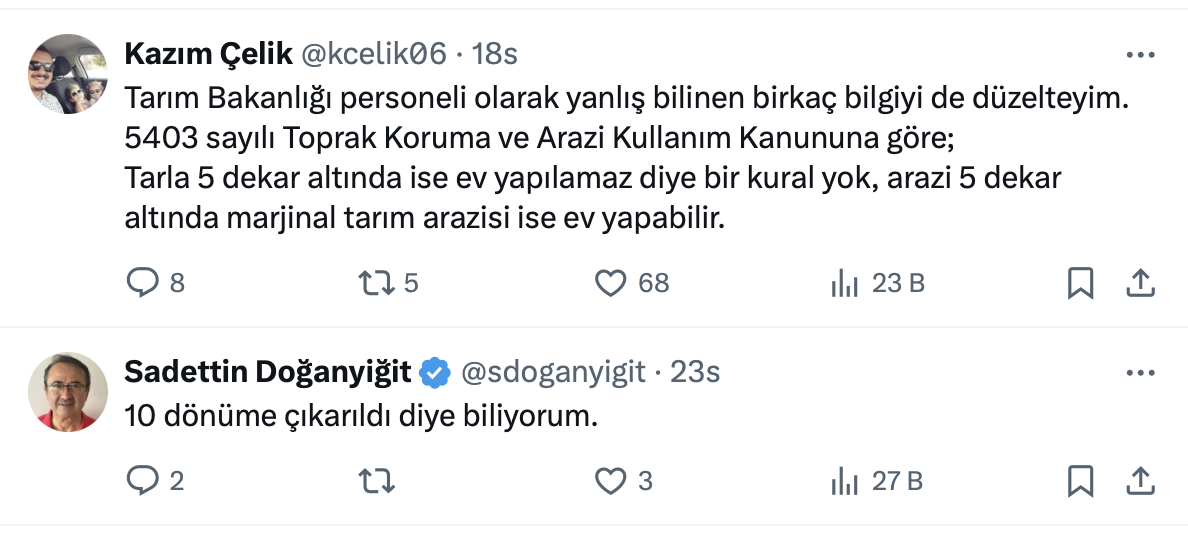
Task: Share Kazım Çelik's tweet
Action: (1140, 284)
